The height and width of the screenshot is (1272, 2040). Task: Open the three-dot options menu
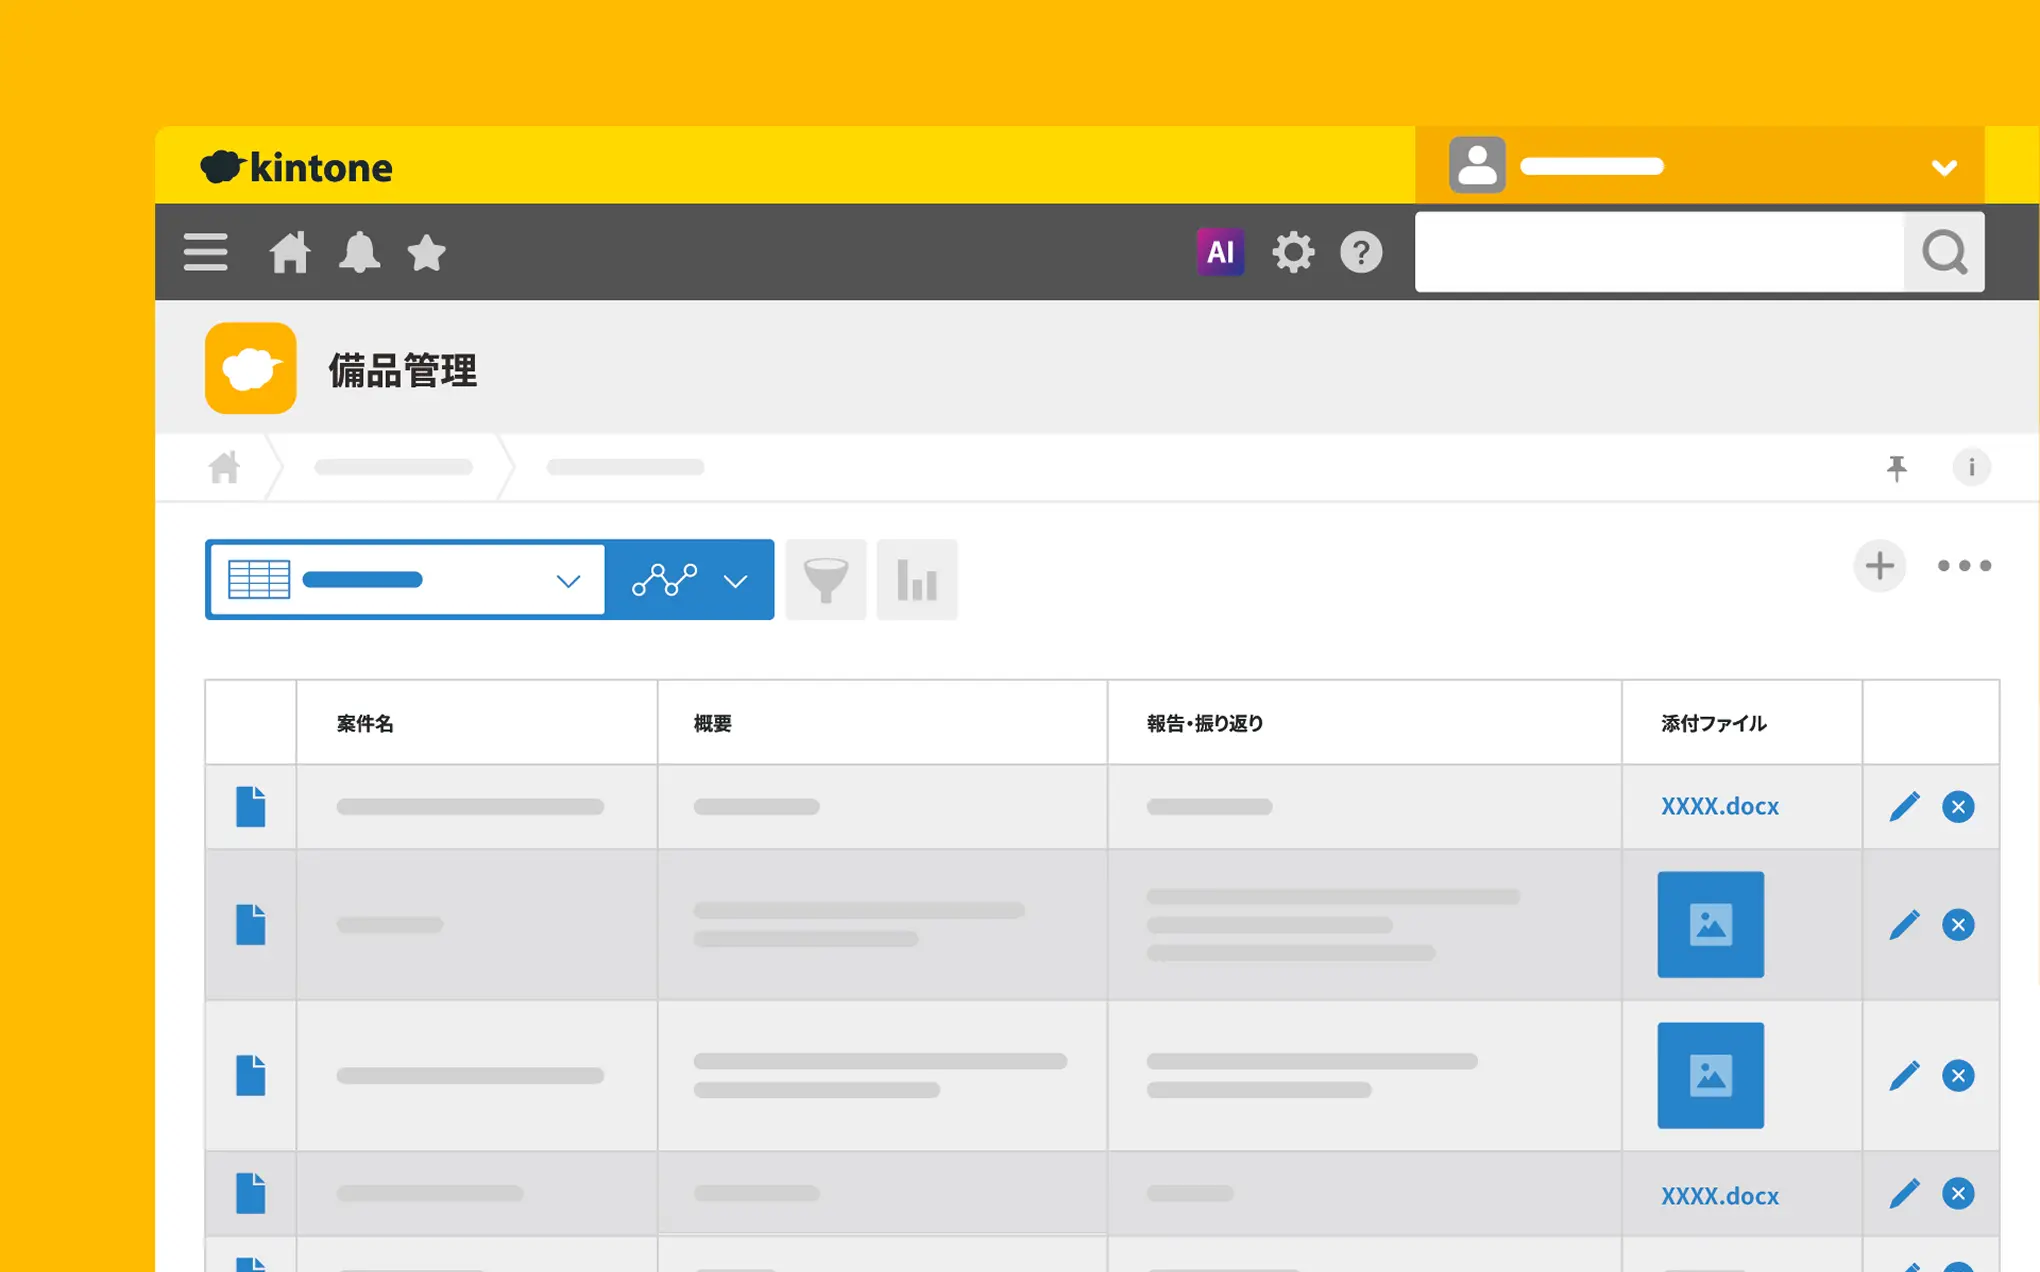click(x=1963, y=566)
